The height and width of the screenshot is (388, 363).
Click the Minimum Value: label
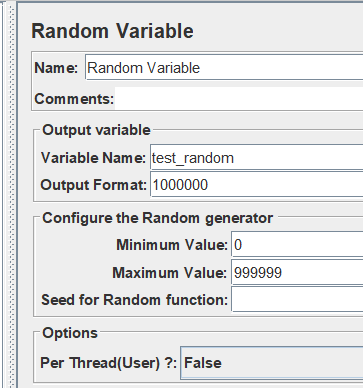tap(172, 245)
